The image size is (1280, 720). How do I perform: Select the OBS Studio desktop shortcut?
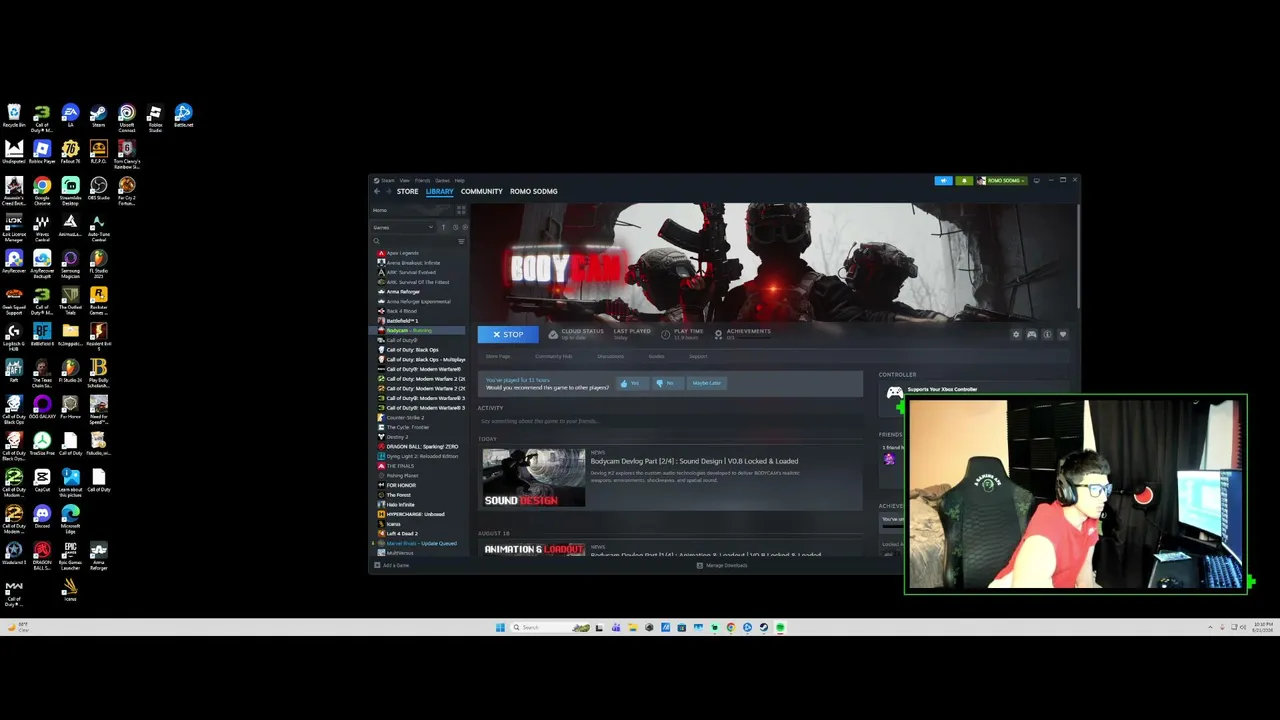tap(98, 188)
